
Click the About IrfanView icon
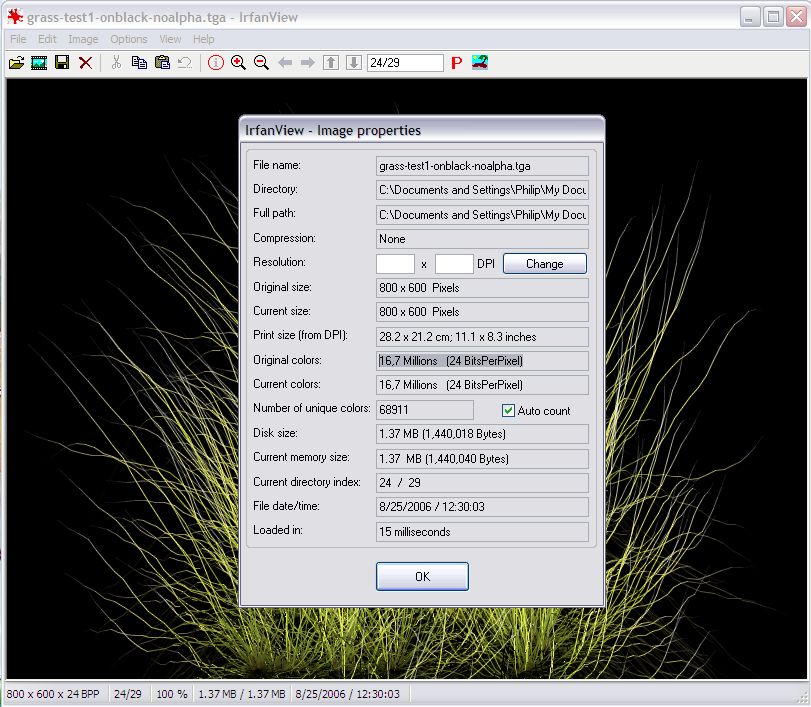pos(480,63)
